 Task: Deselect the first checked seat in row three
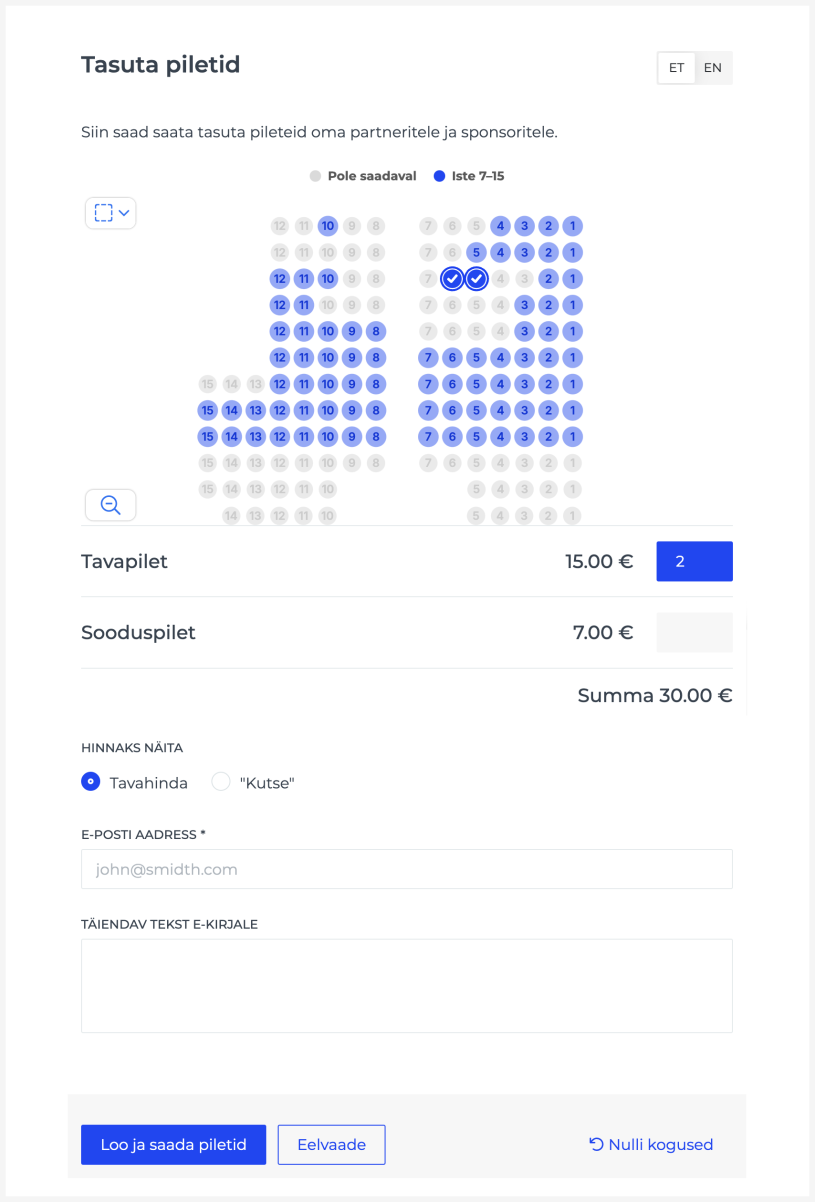click(x=452, y=278)
